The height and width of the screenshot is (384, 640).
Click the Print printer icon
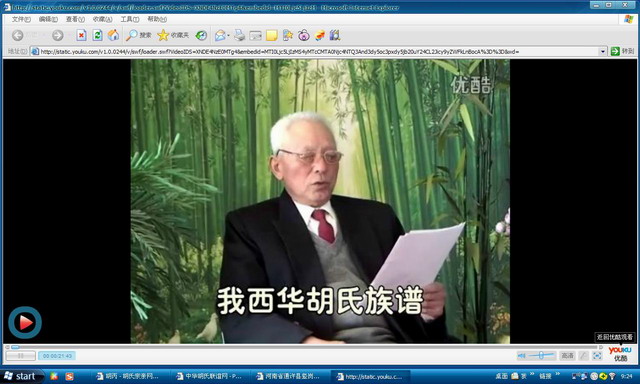(240, 36)
